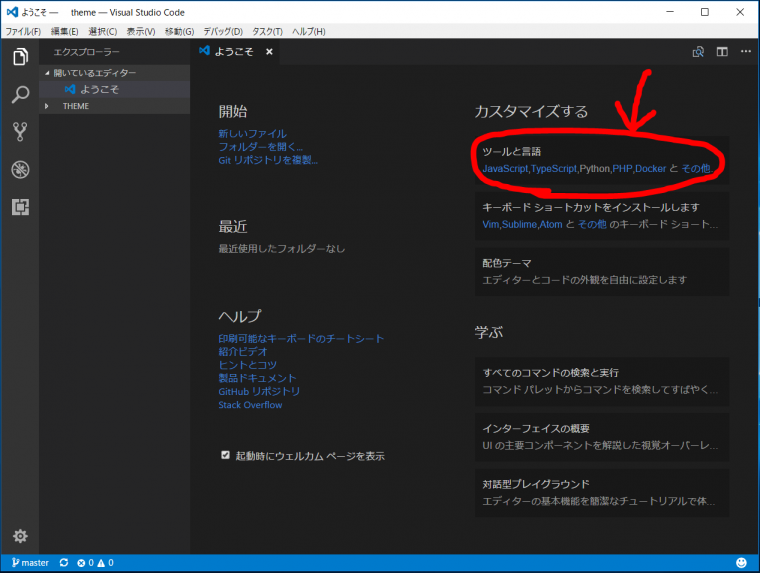Click the warning count triangle in status bar

[101, 563]
